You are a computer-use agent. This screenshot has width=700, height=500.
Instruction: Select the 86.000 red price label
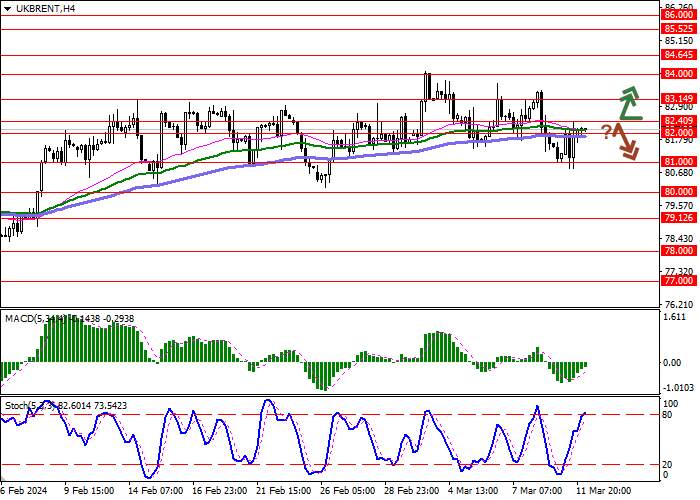point(679,15)
